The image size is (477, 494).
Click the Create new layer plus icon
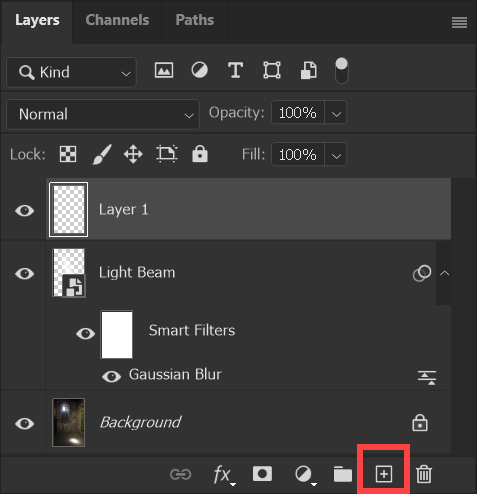(384, 474)
